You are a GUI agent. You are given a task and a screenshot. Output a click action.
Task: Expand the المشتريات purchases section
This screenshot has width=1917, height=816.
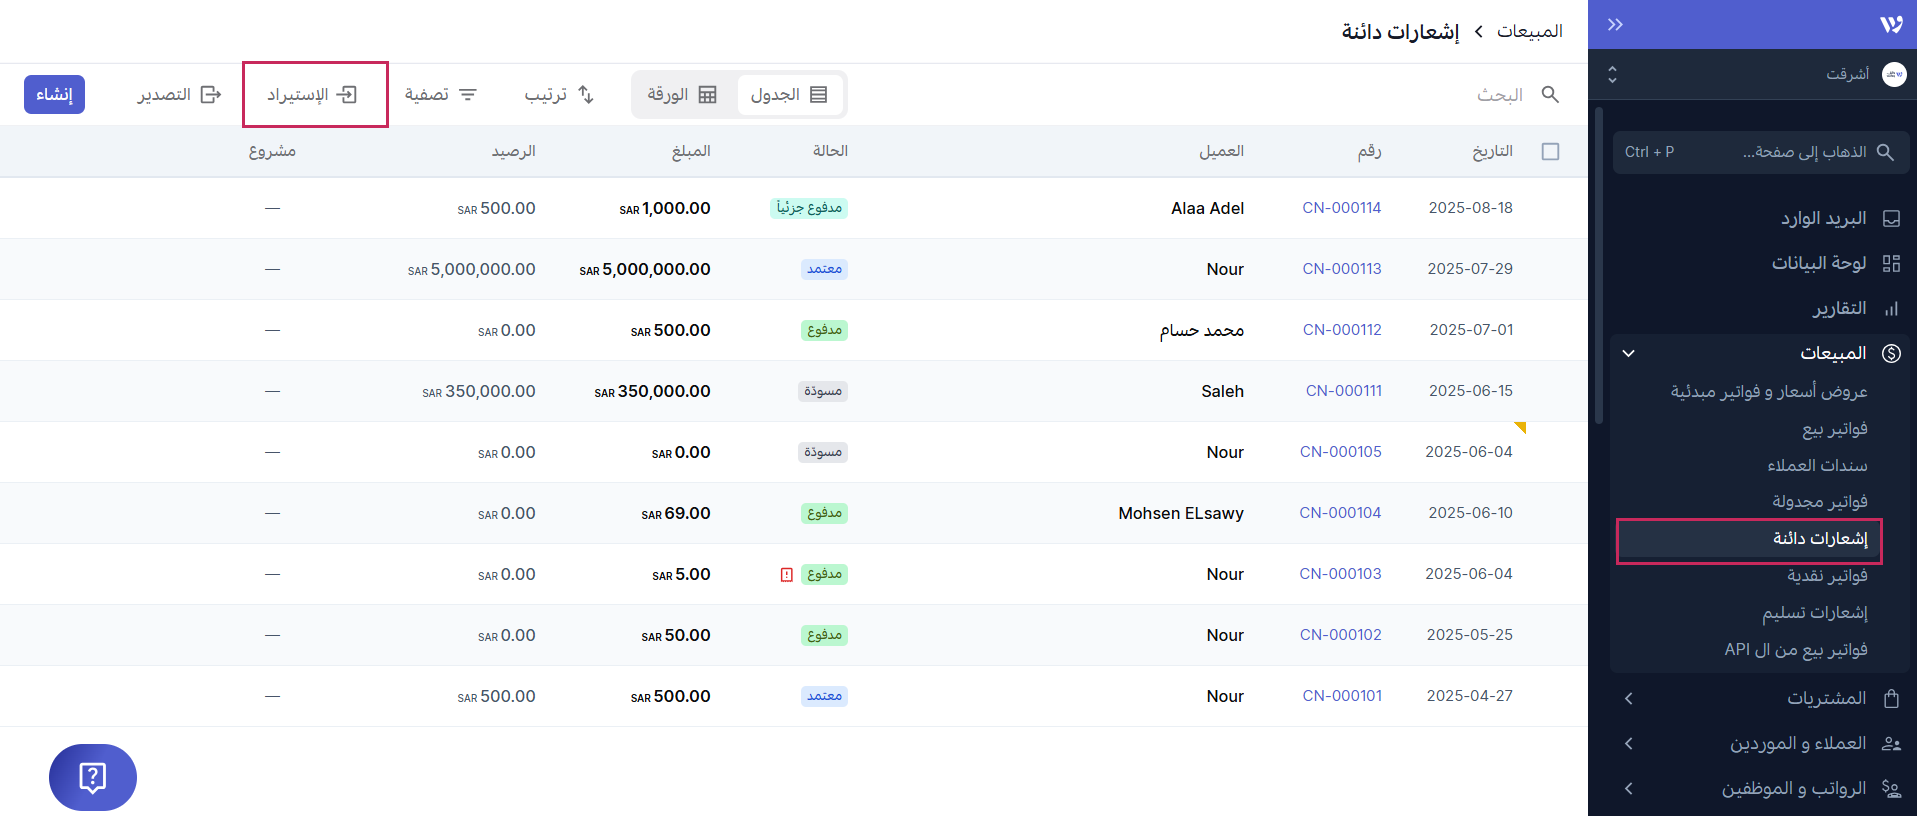coord(1628,698)
